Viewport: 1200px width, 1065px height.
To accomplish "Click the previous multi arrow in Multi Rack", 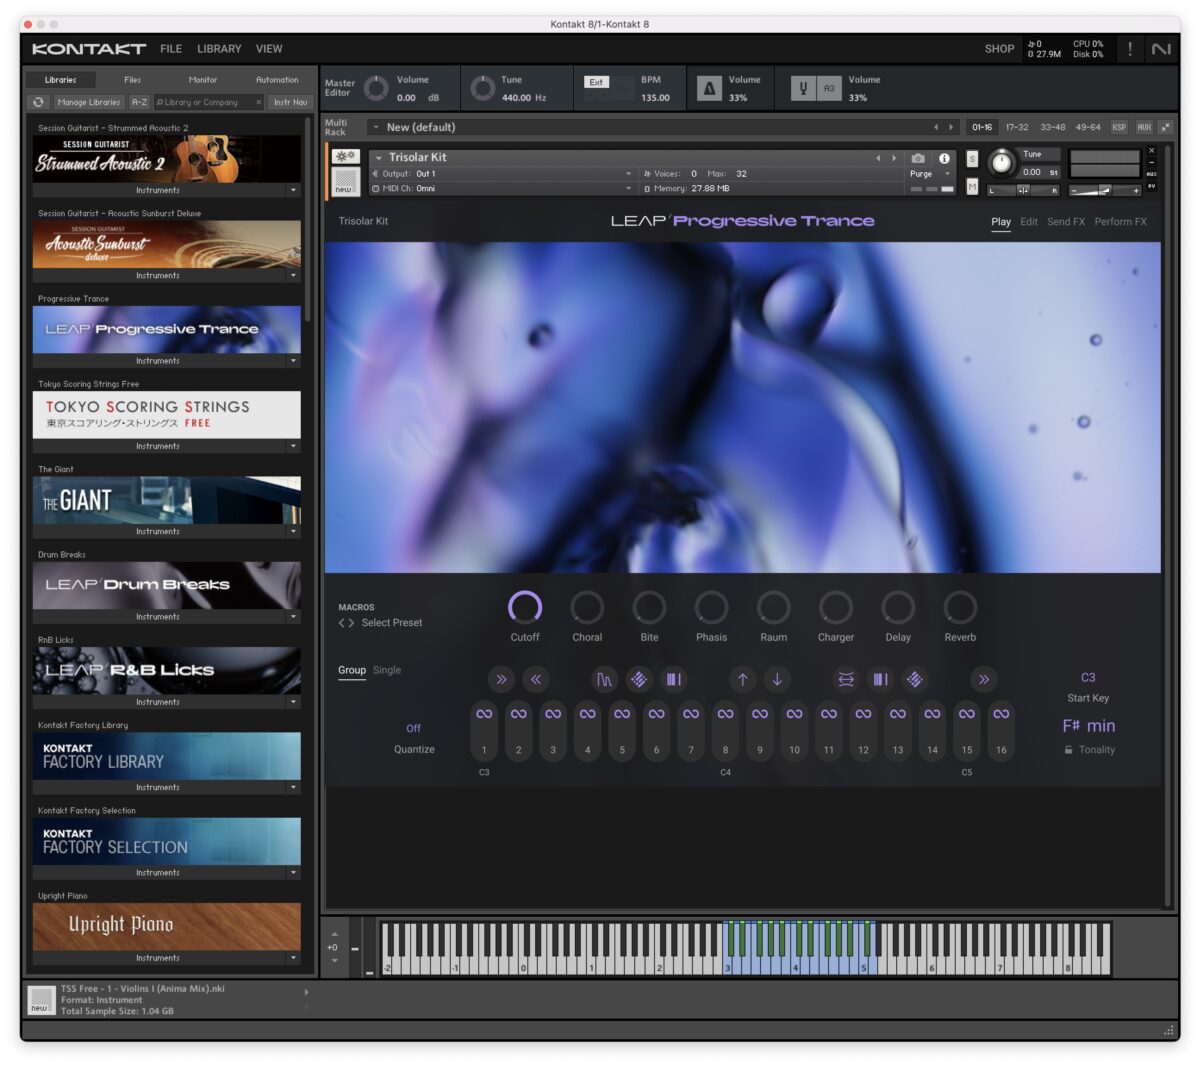I will [x=936, y=127].
